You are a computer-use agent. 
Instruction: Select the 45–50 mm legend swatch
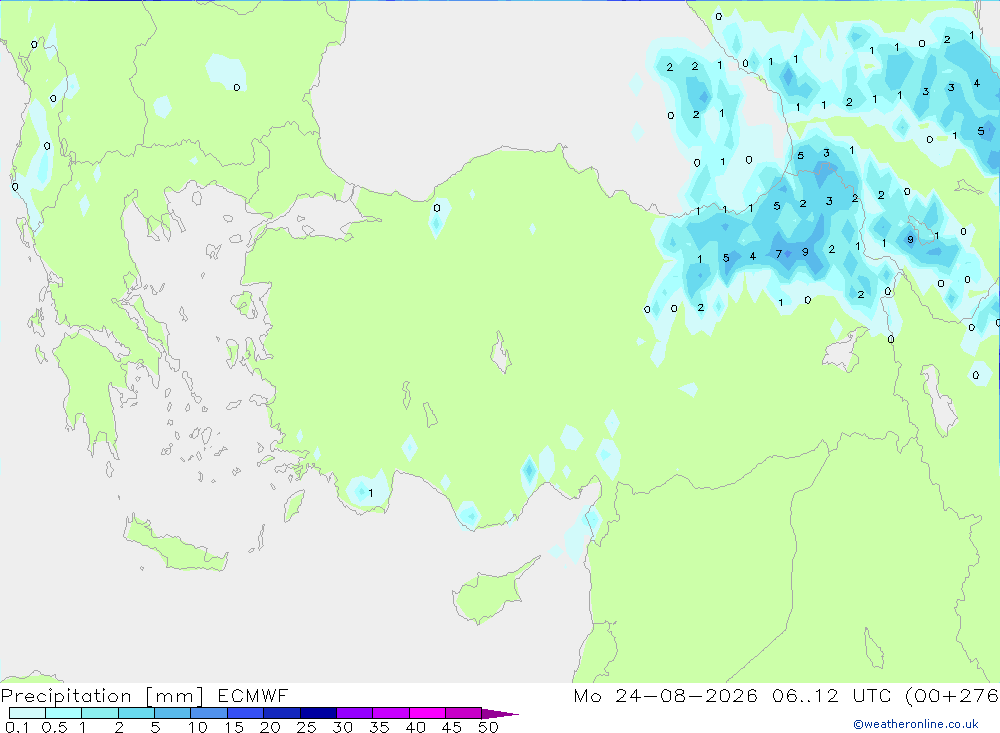pos(463,713)
